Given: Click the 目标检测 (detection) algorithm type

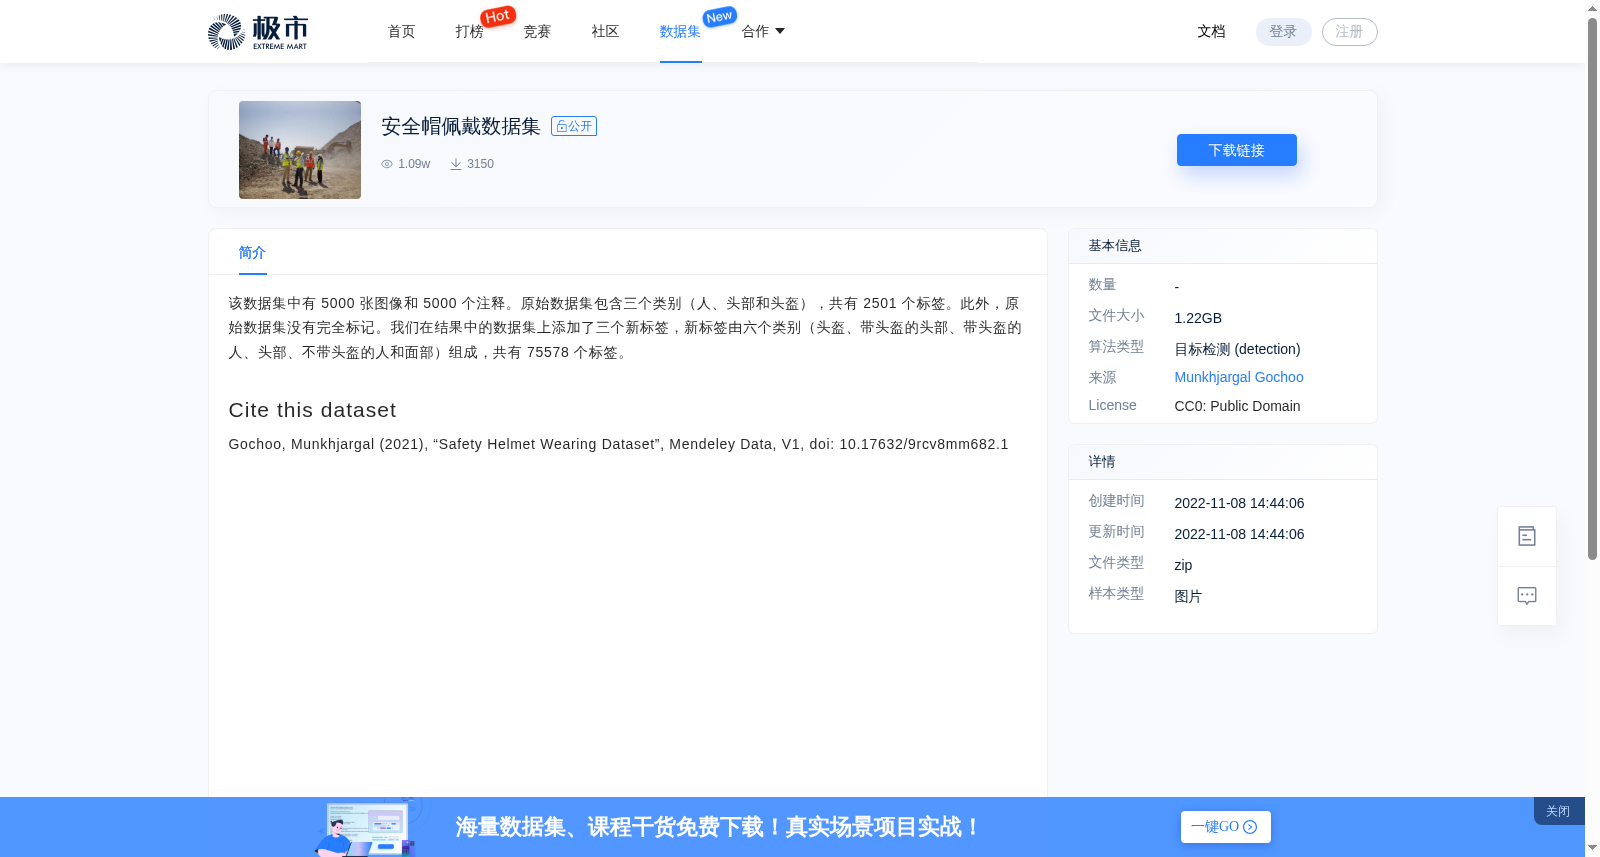Looking at the screenshot, I should click(x=1237, y=349).
